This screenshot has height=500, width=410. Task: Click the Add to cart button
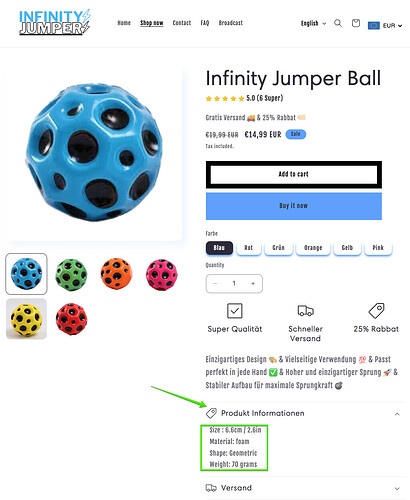coord(294,174)
